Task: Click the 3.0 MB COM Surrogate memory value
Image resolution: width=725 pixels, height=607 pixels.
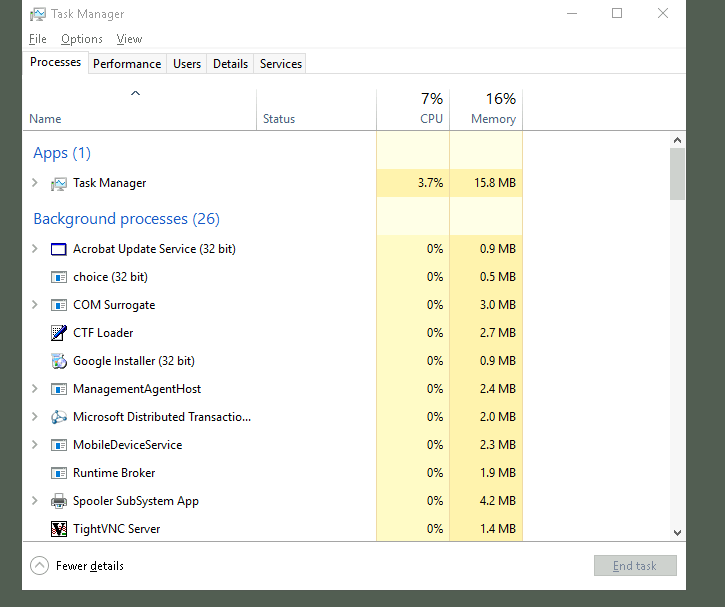Action: coord(498,305)
